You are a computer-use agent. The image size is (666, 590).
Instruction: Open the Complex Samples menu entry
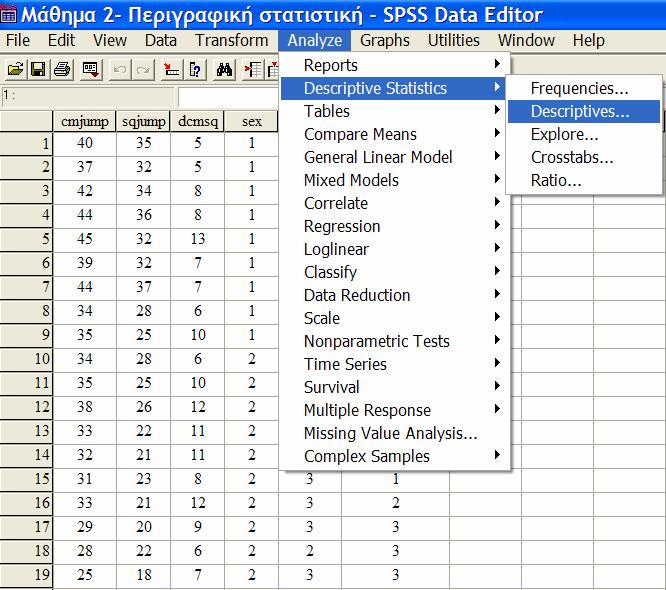(x=394, y=456)
